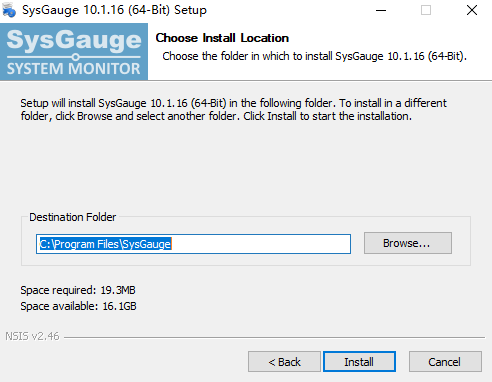
Task: Go to previous step with < Back
Action: tap(284, 362)
